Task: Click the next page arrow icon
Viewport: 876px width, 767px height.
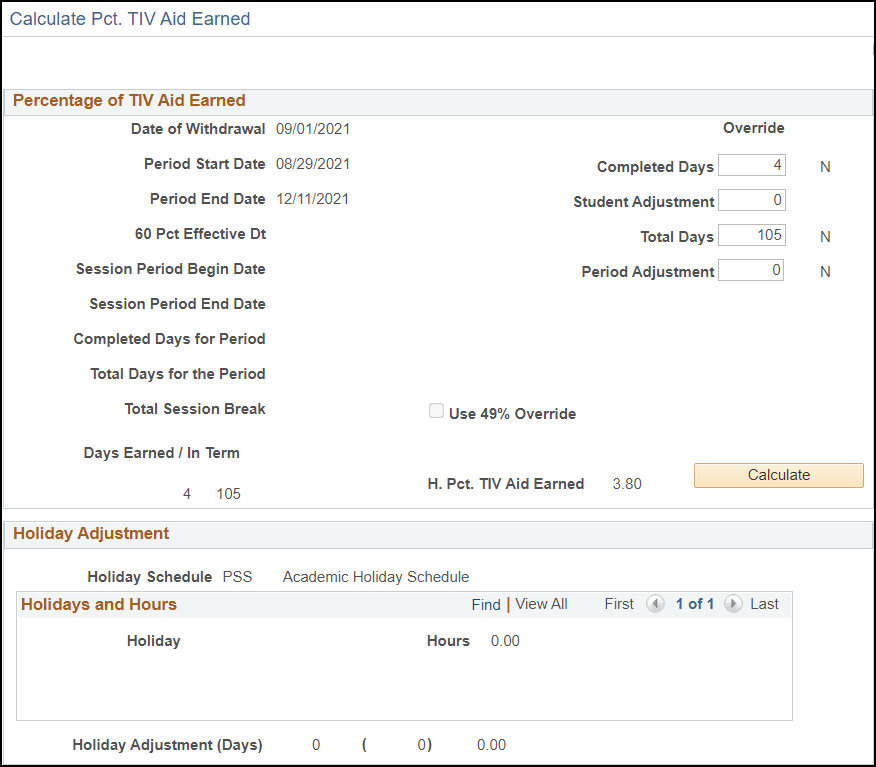Action: point(733,604)
